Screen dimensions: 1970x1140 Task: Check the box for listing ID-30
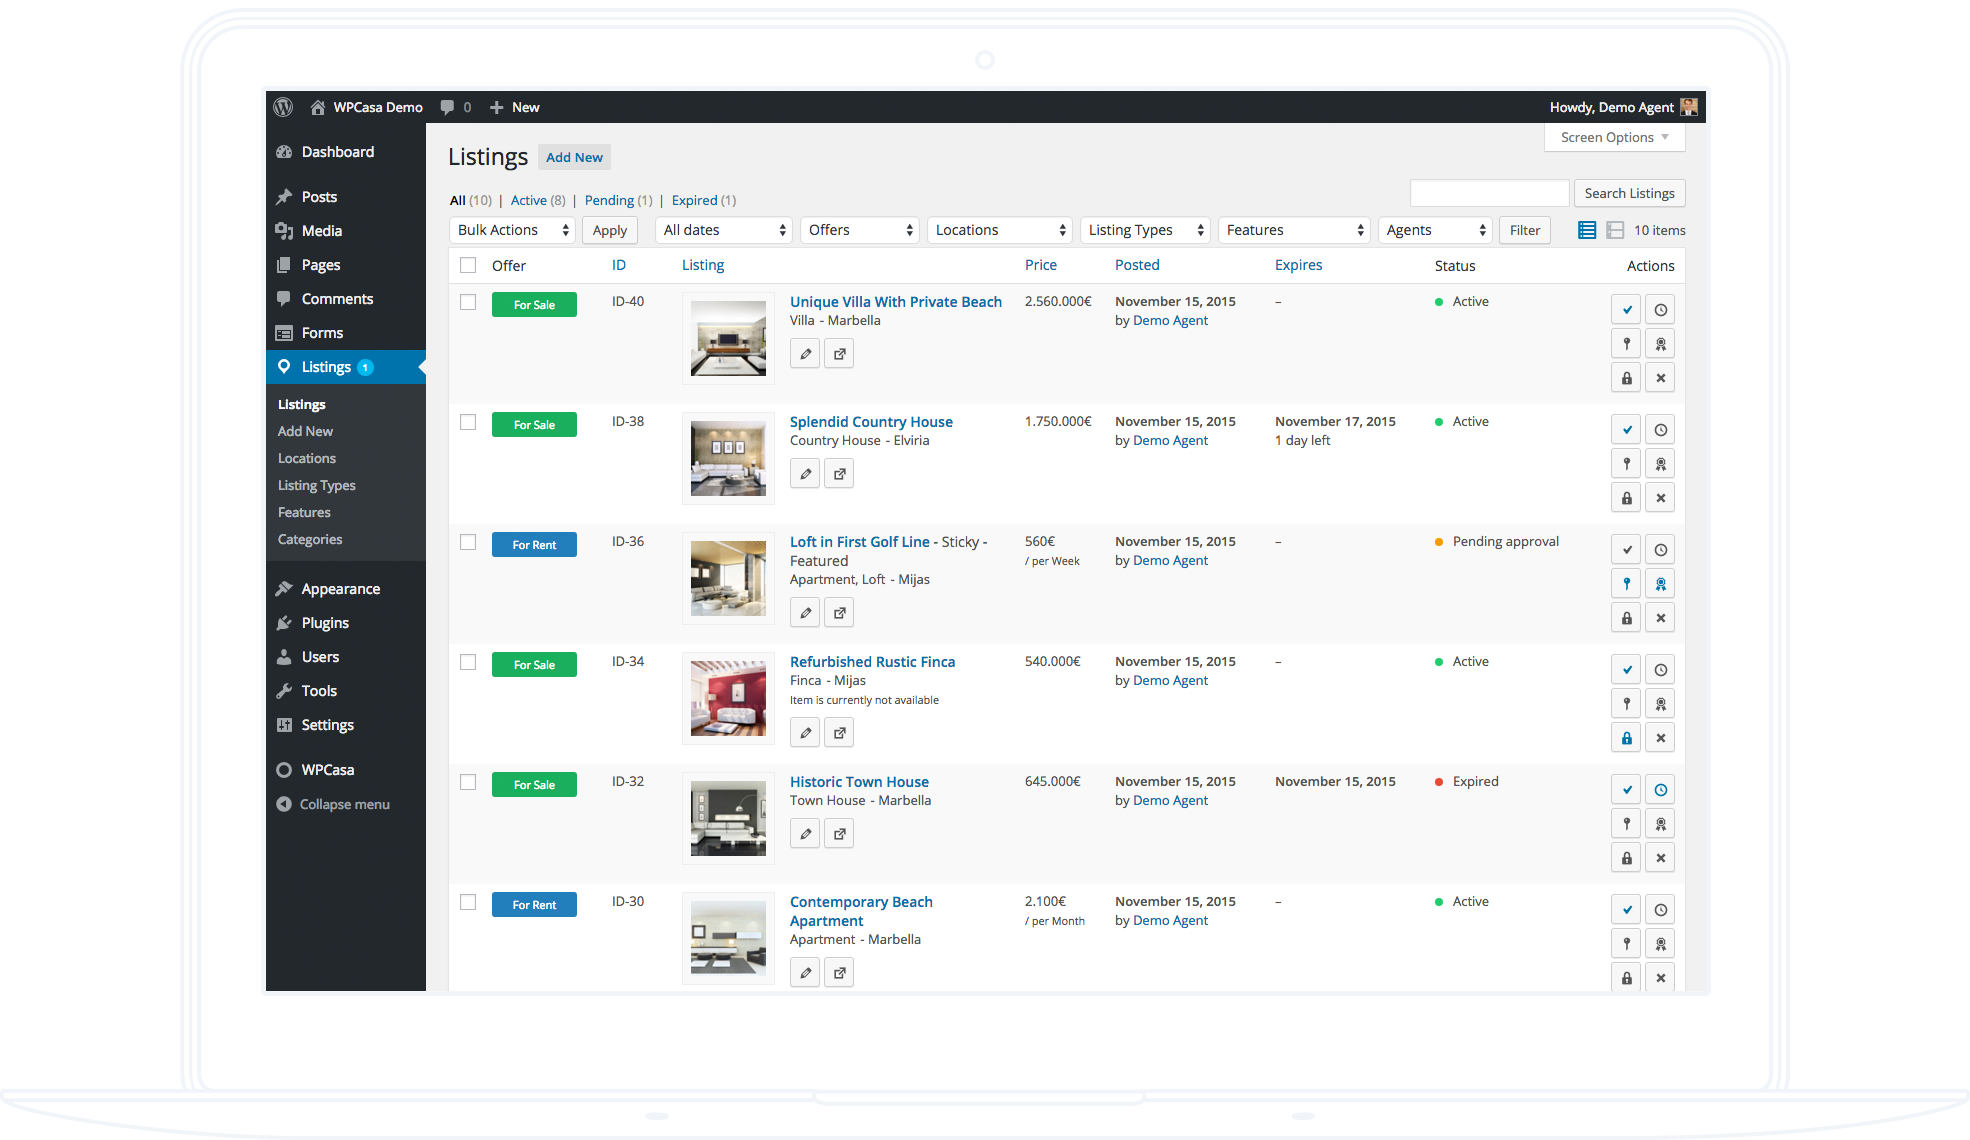click(x=468, y=902)
